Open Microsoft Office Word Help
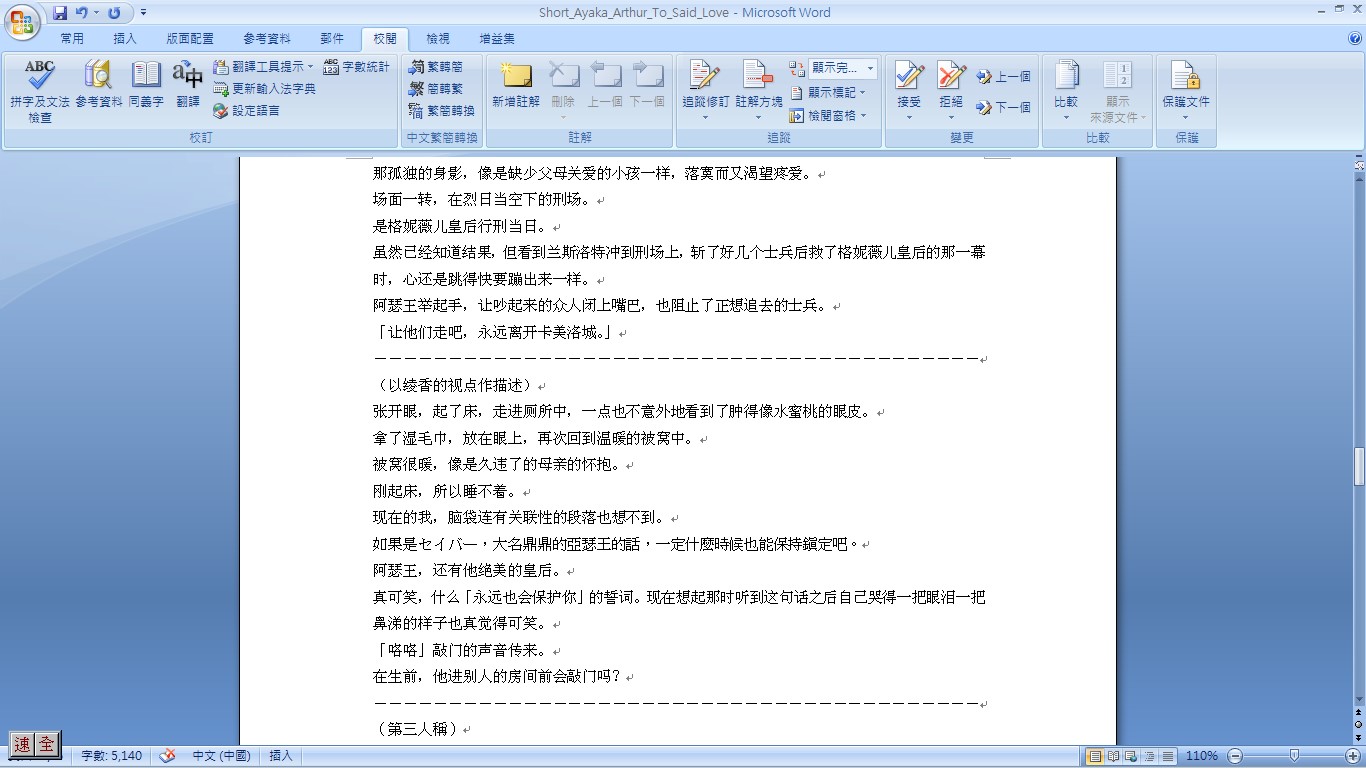 pyautogui.click(x=1355, y=39)
